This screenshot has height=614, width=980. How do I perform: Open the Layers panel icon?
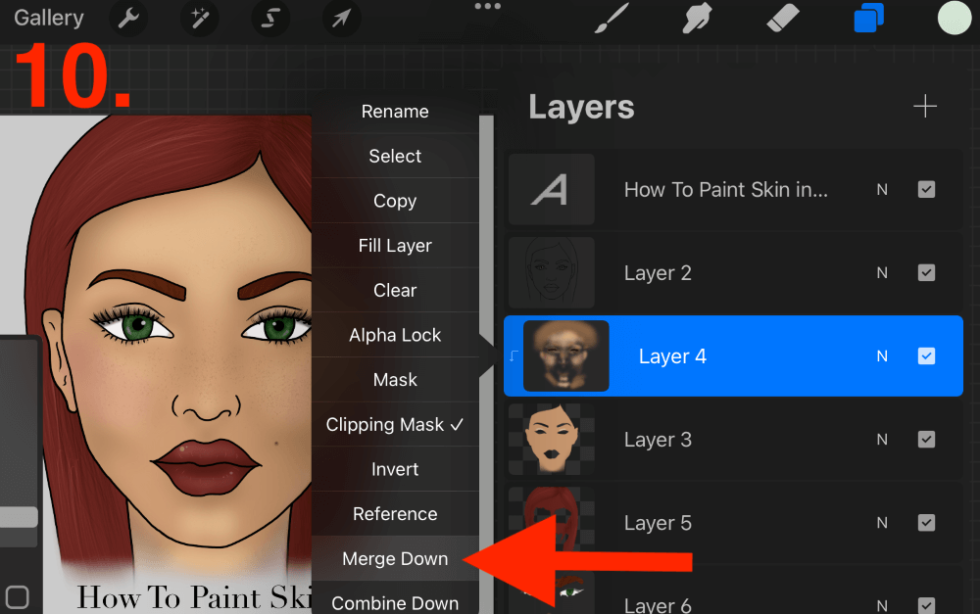868,18
